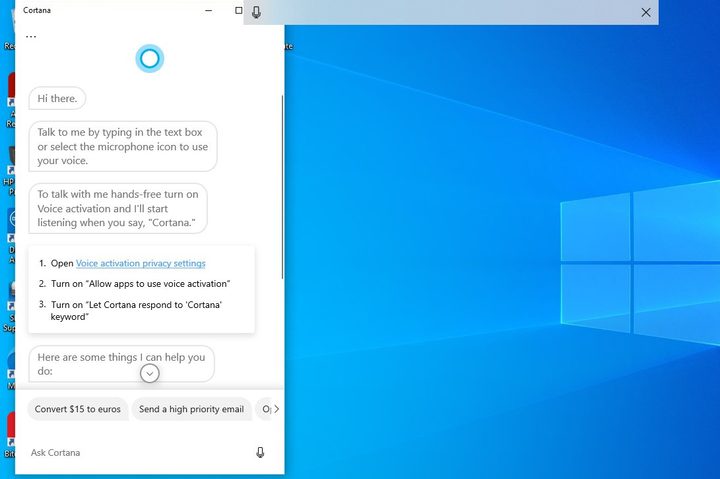Click the 'Talk to me by typing' message
This screenshot has height=479, width=720.
pos(123,147)
